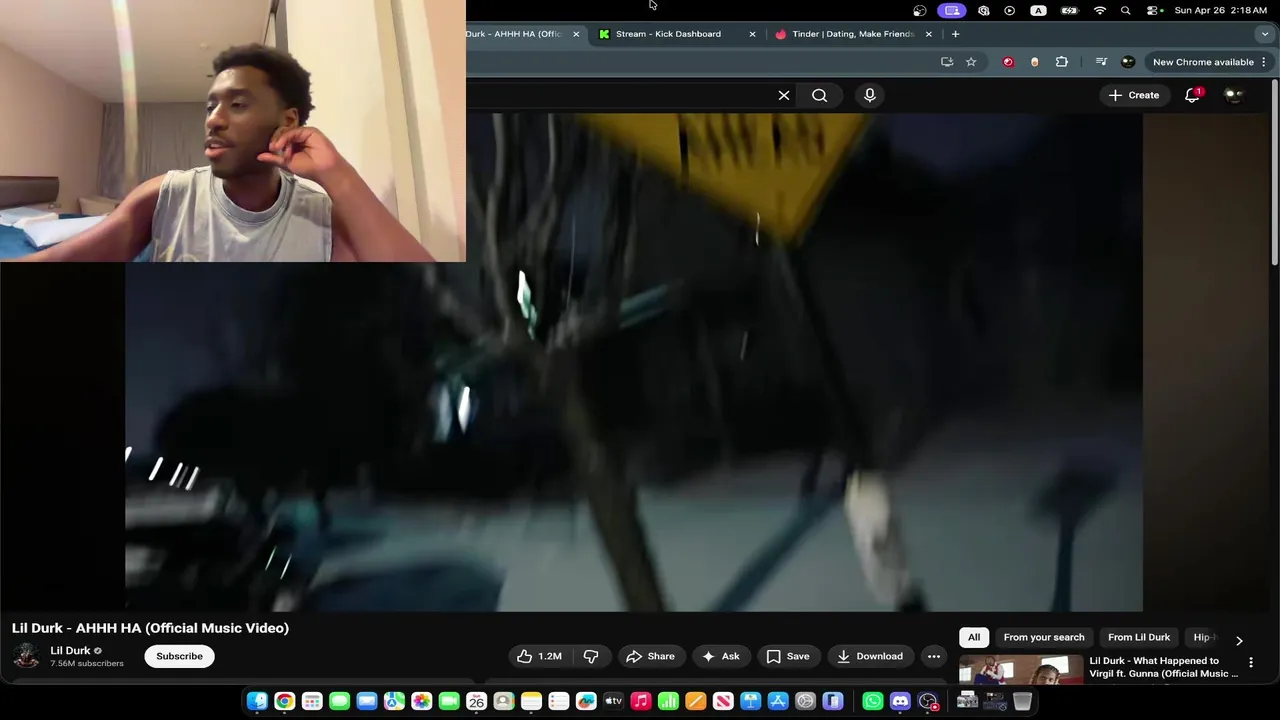Click the 7.56M subscribers text
This screenshot has height=720, width=1280.
click(x=87, y=663)
